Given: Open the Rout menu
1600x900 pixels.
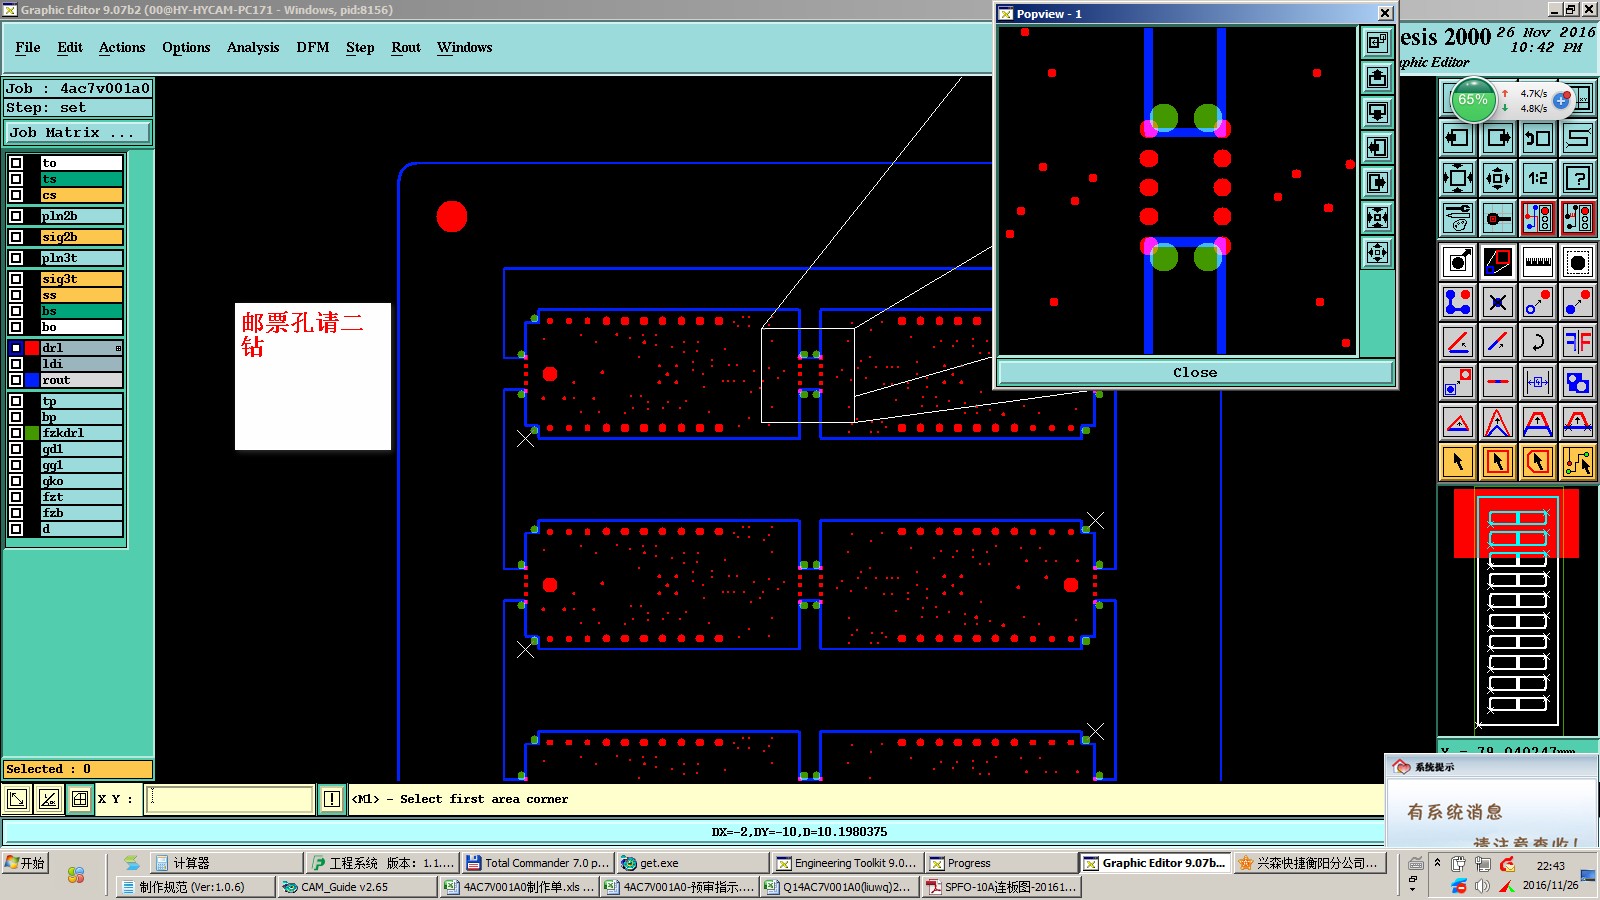Looking at the screenshot, I should 406,47.
